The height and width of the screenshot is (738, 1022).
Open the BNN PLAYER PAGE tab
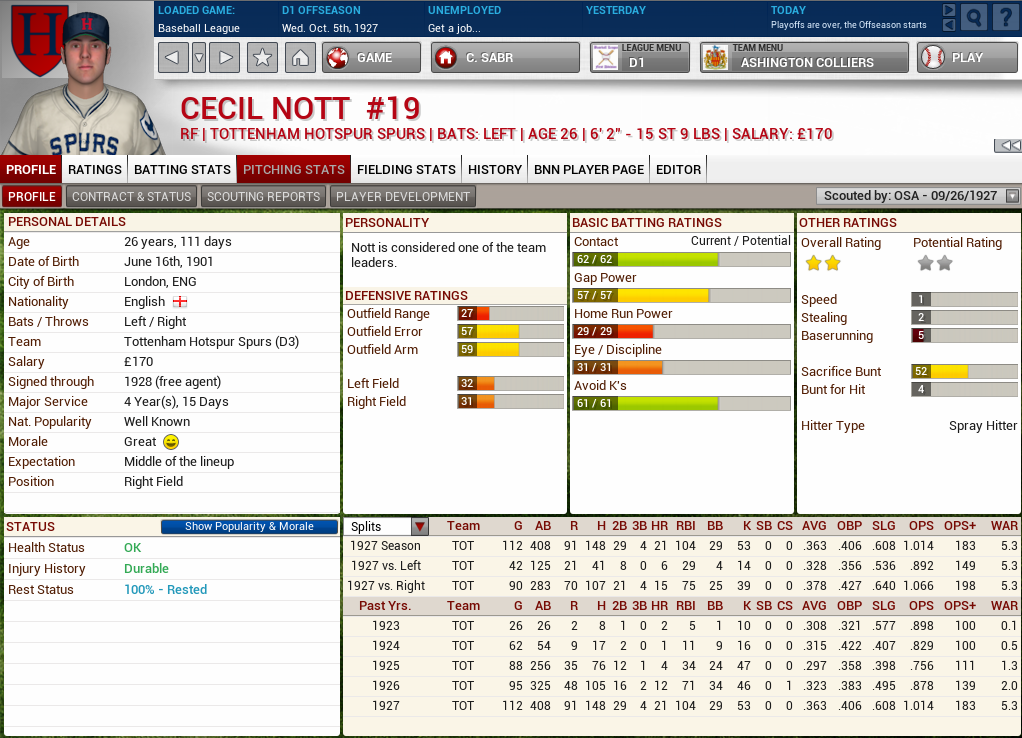(589, 170)
